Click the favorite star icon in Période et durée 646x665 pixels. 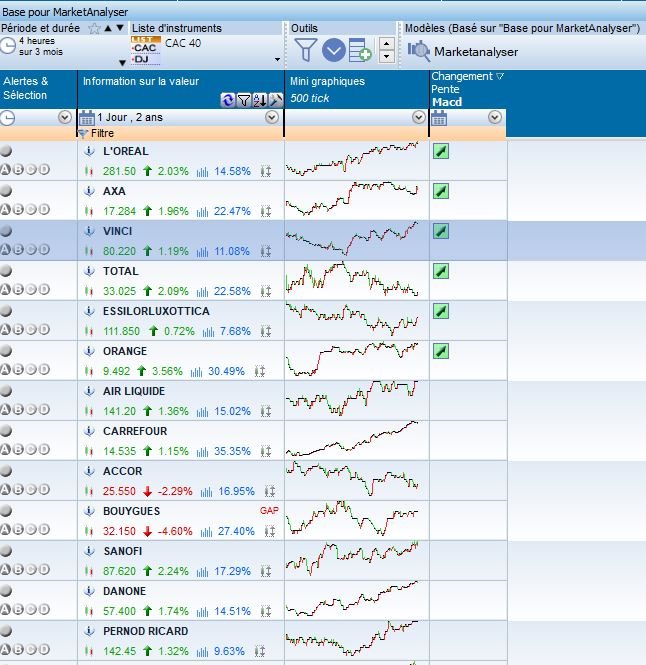pos(94,28)
